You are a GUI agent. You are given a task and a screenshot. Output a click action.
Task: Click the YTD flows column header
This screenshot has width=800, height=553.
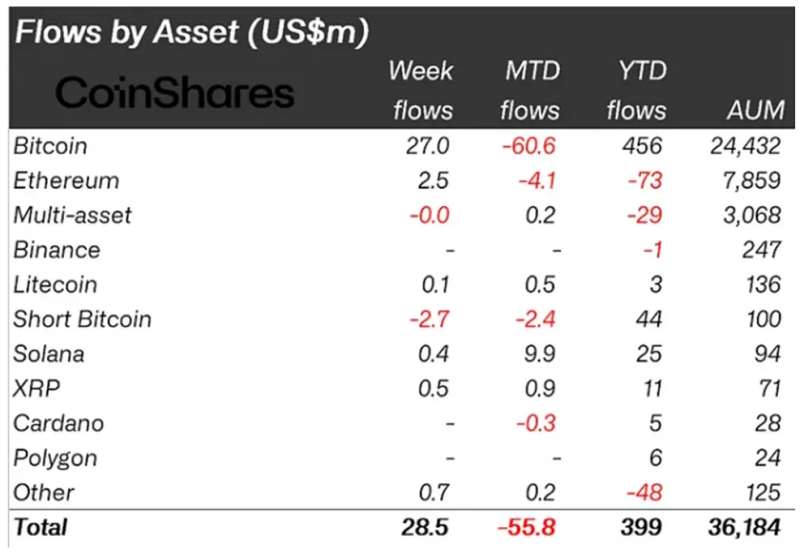(x=636, y=90)
